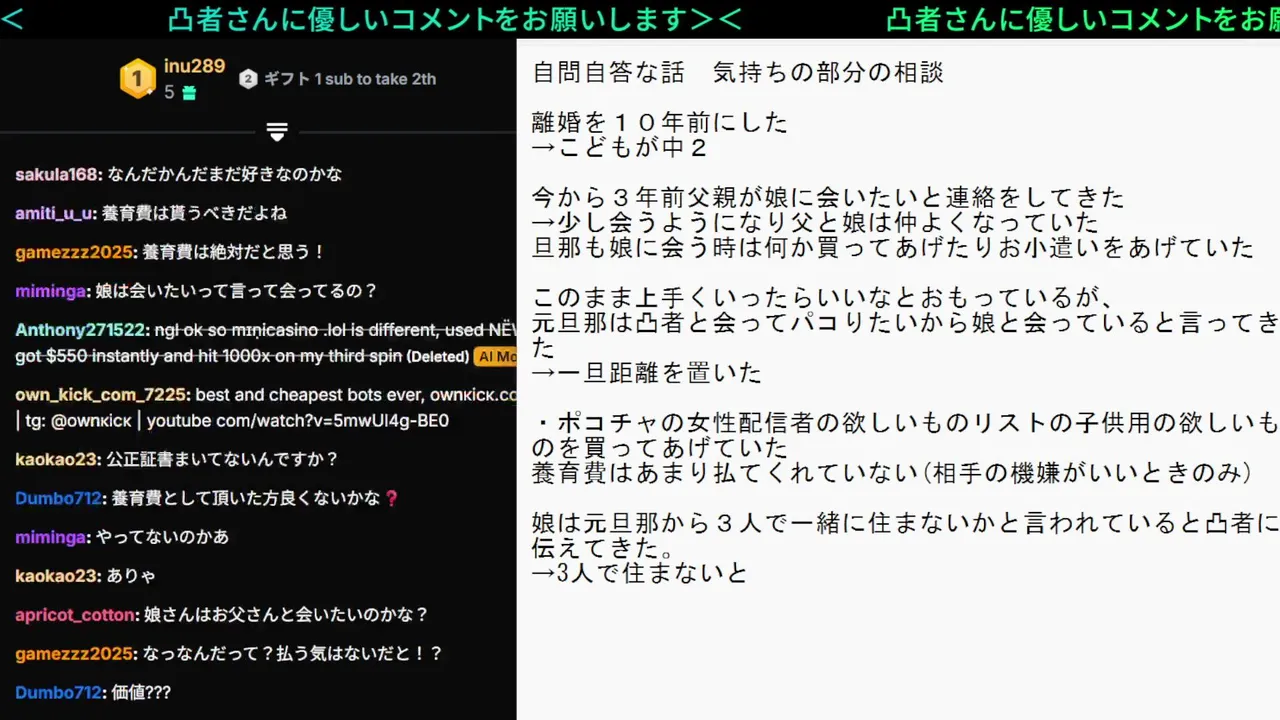Click the left arrow in the ticker
This screenshot has height=720, width=1280.
13,19
